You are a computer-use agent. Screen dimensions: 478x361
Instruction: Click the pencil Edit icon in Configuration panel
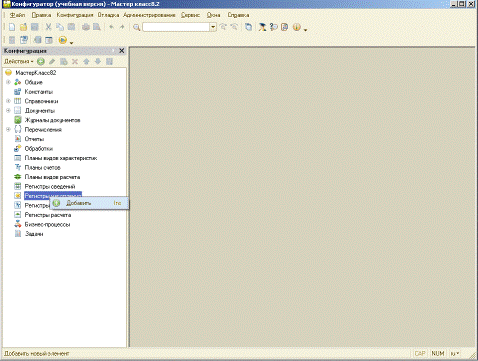click(x=52, y=61)
